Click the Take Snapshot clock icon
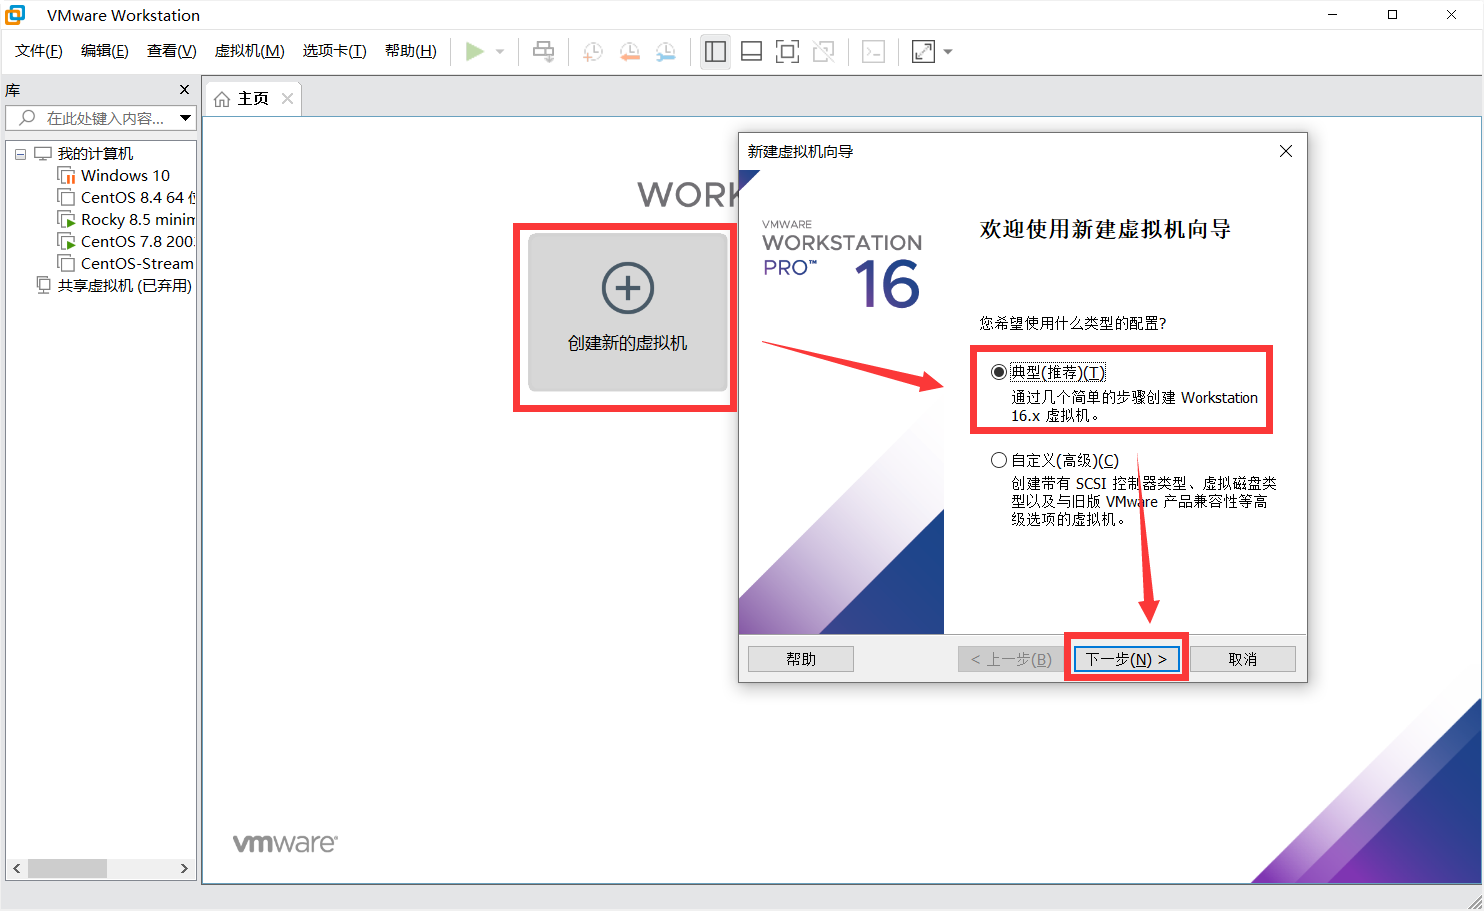This screenshot has height=911, width=1484. (593, 52)
